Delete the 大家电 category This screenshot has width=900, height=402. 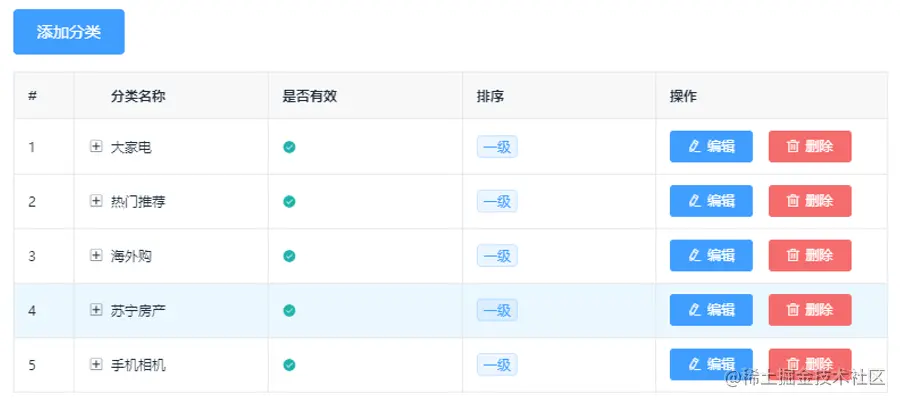(810, 146)
